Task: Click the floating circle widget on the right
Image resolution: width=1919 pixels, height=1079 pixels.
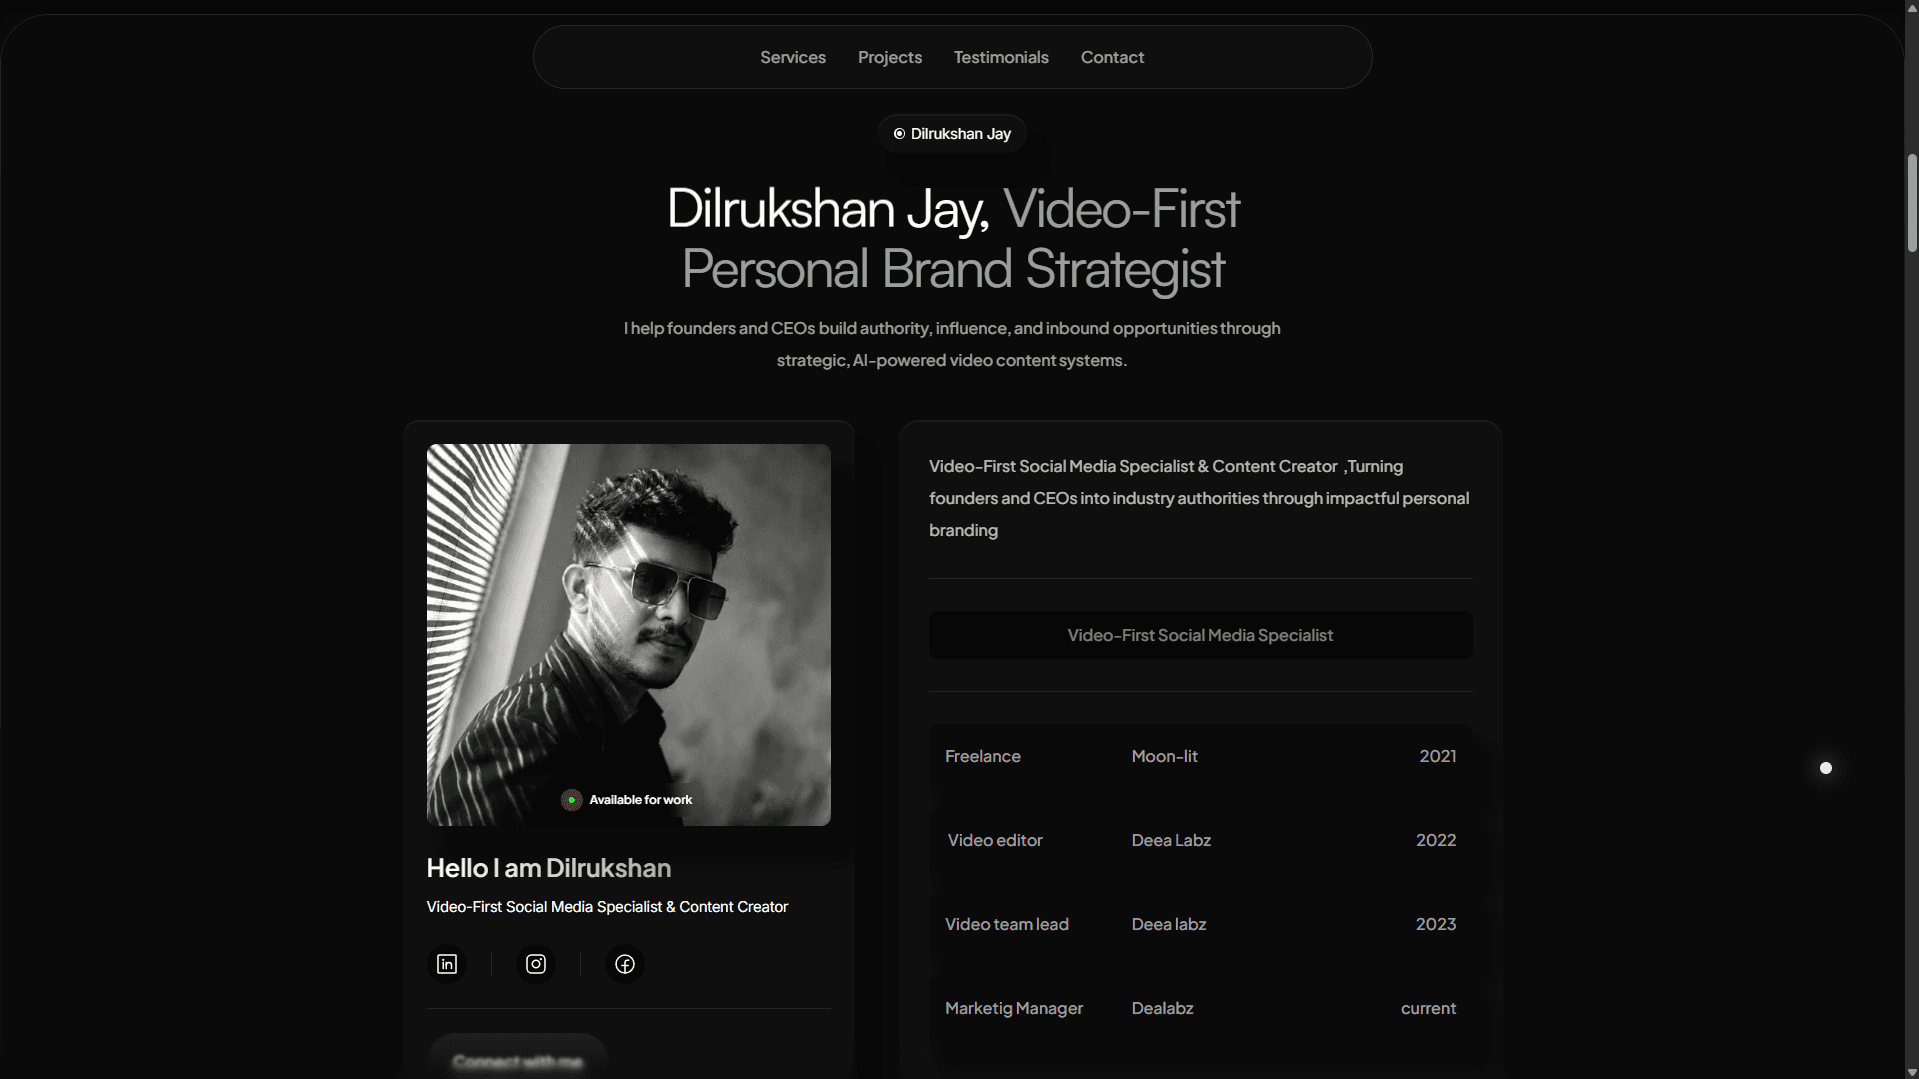Action: coord(1826,768)
